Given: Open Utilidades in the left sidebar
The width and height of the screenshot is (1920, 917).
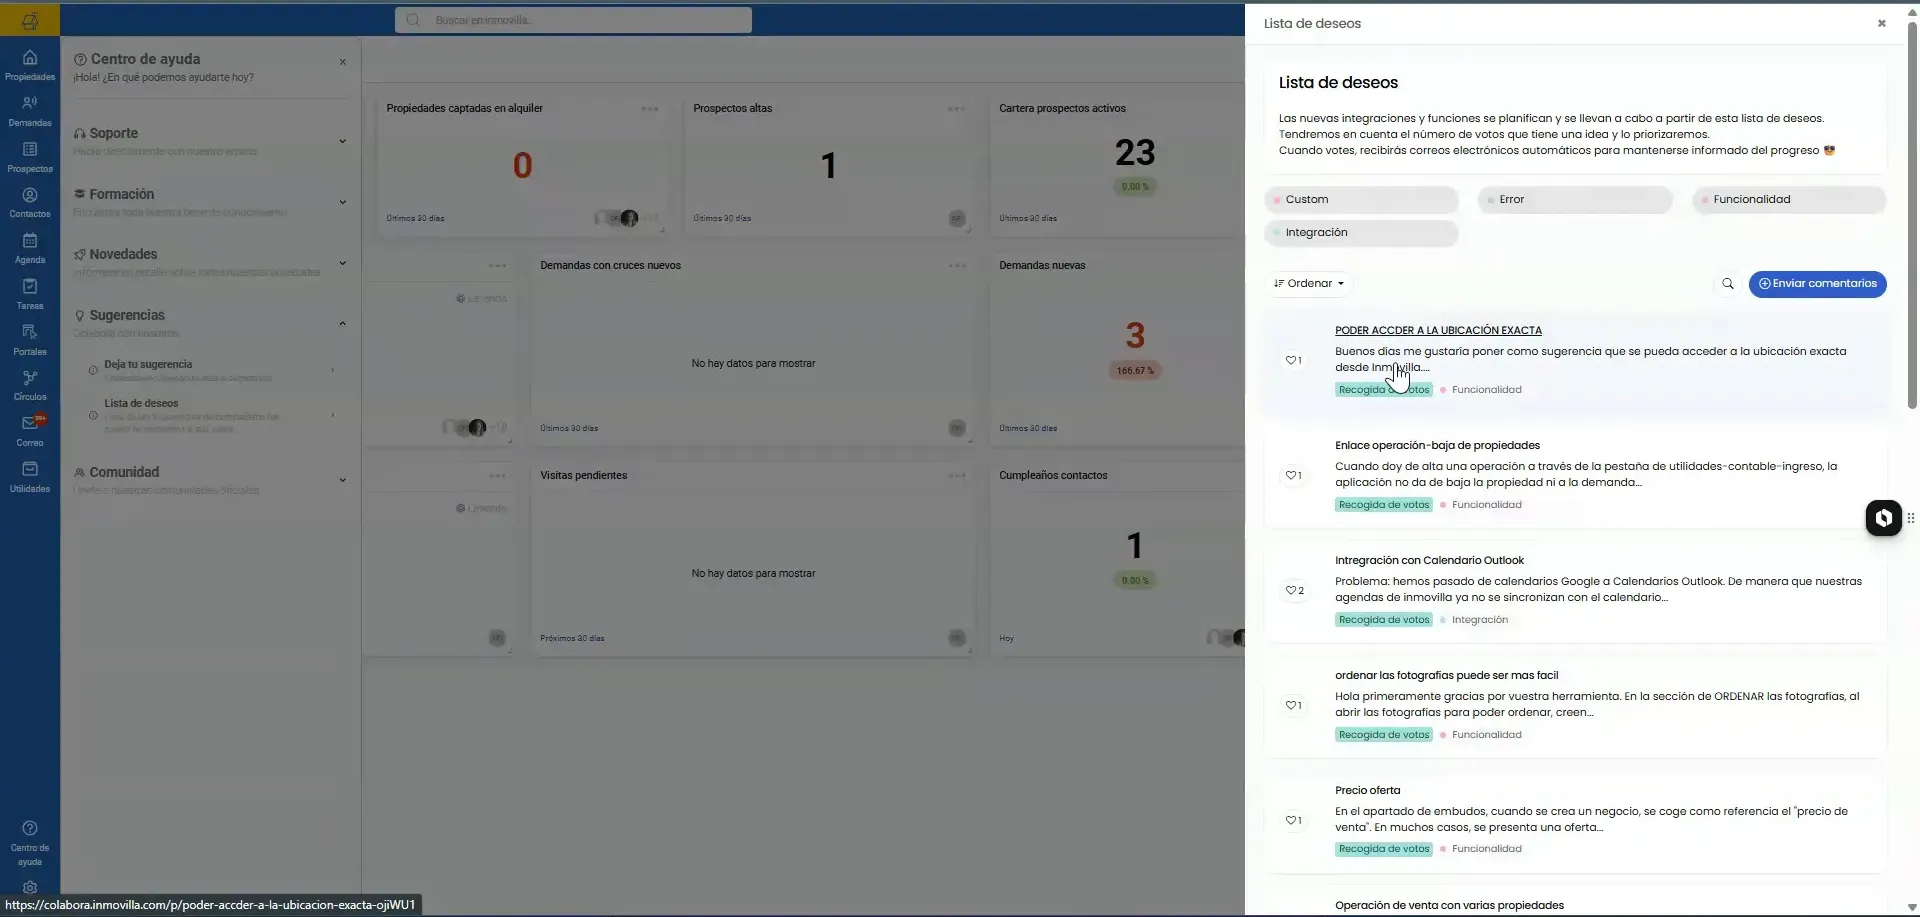Looking at the screenshot, I should coord(30,477).
